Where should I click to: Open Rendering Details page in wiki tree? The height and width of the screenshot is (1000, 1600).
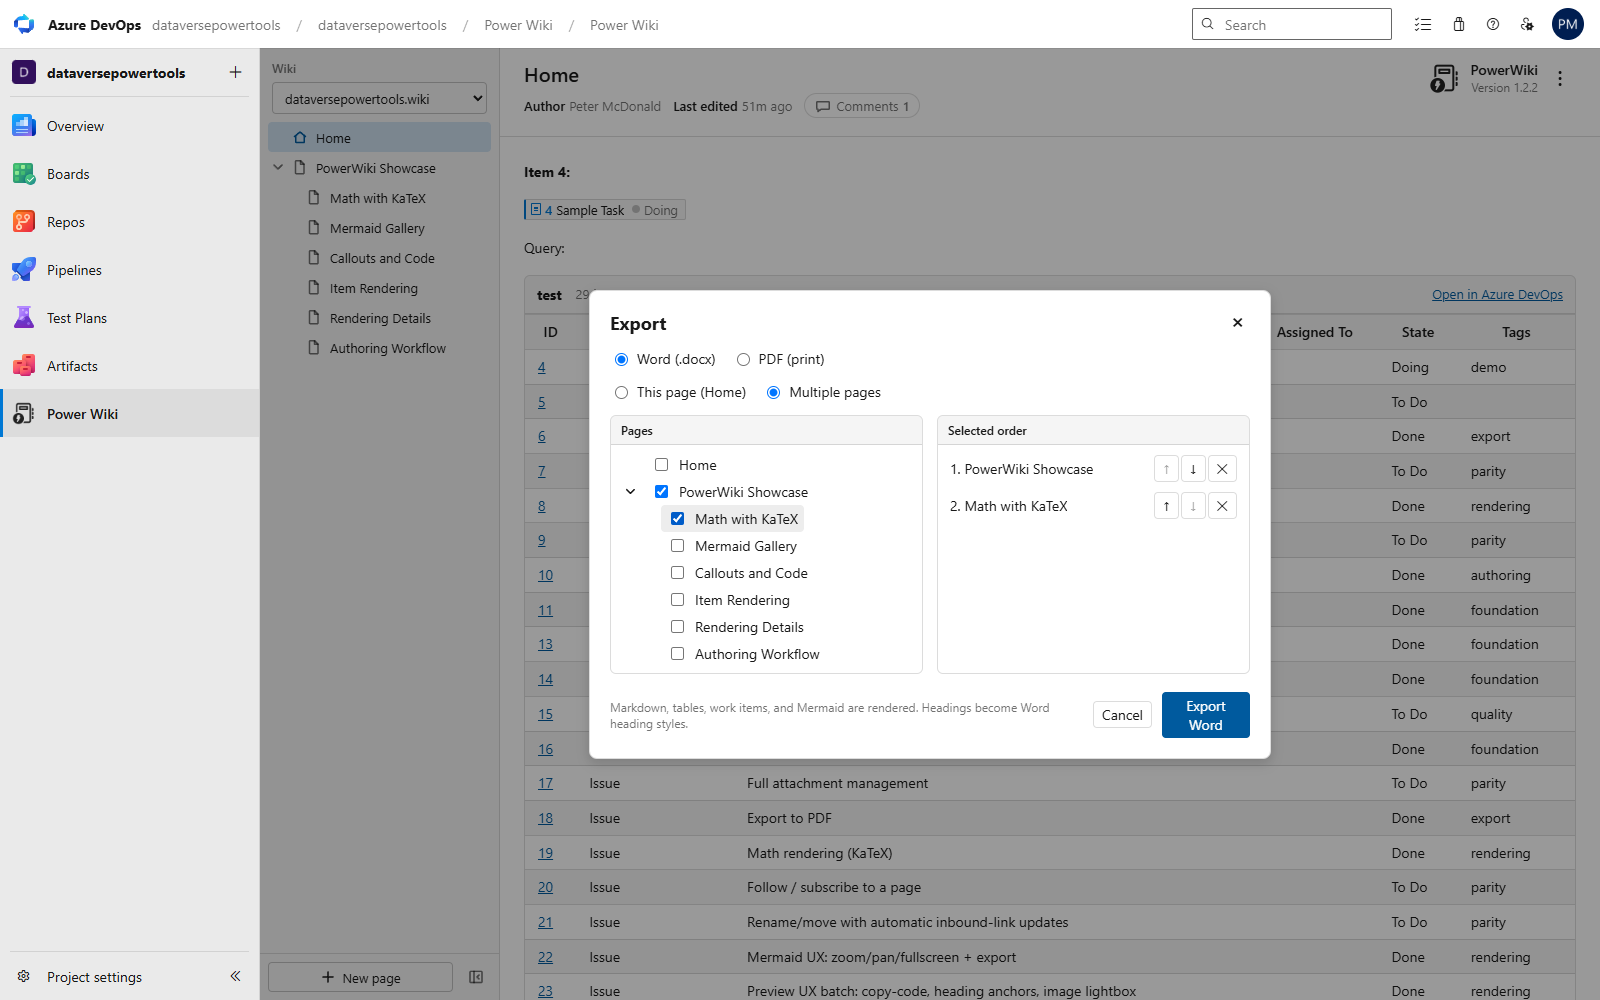coord(380,318)
